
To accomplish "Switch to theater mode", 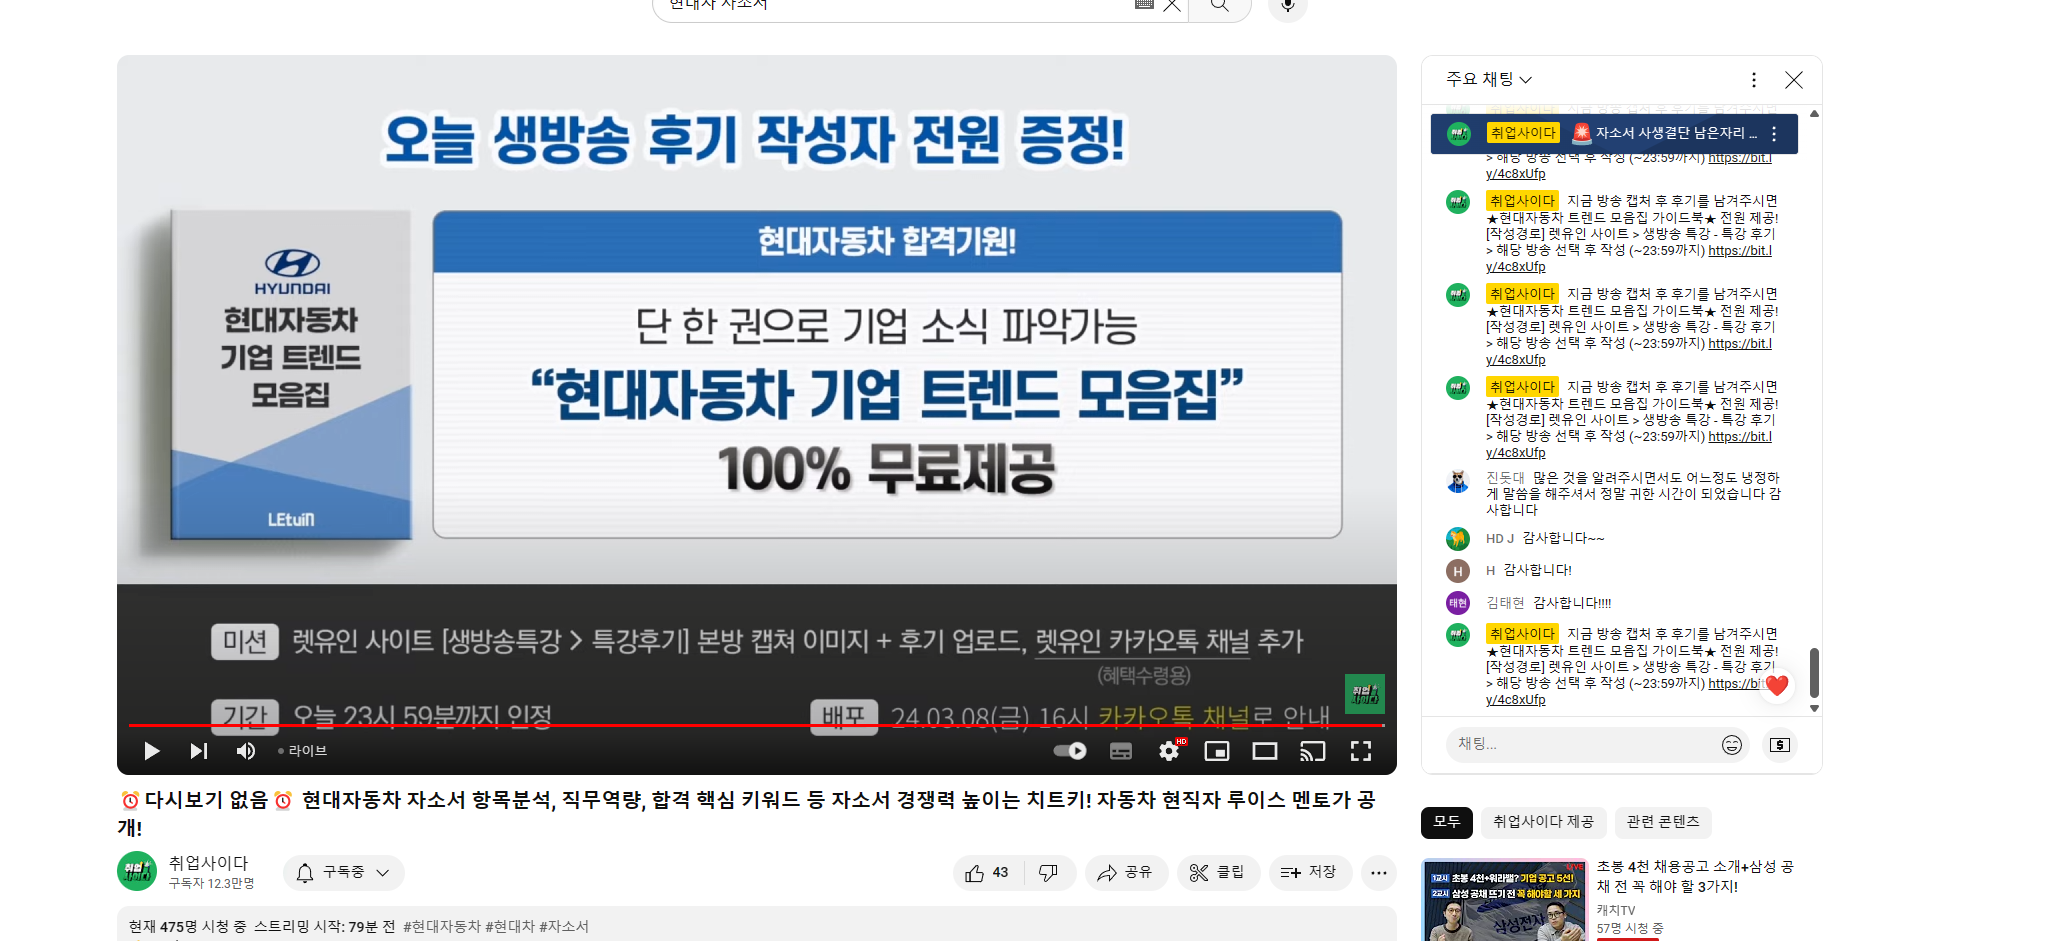I will tap(1265, 751).
